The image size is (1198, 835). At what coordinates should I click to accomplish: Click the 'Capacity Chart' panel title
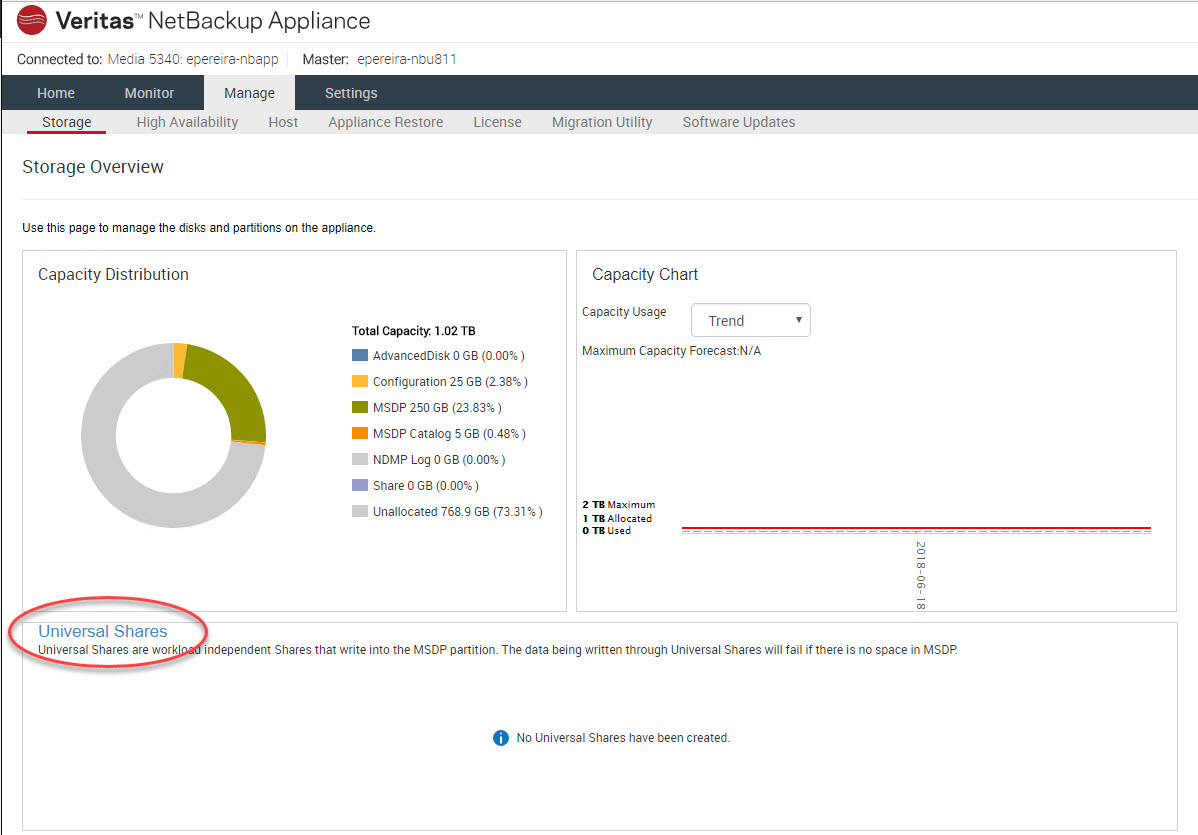pos(645,274)
